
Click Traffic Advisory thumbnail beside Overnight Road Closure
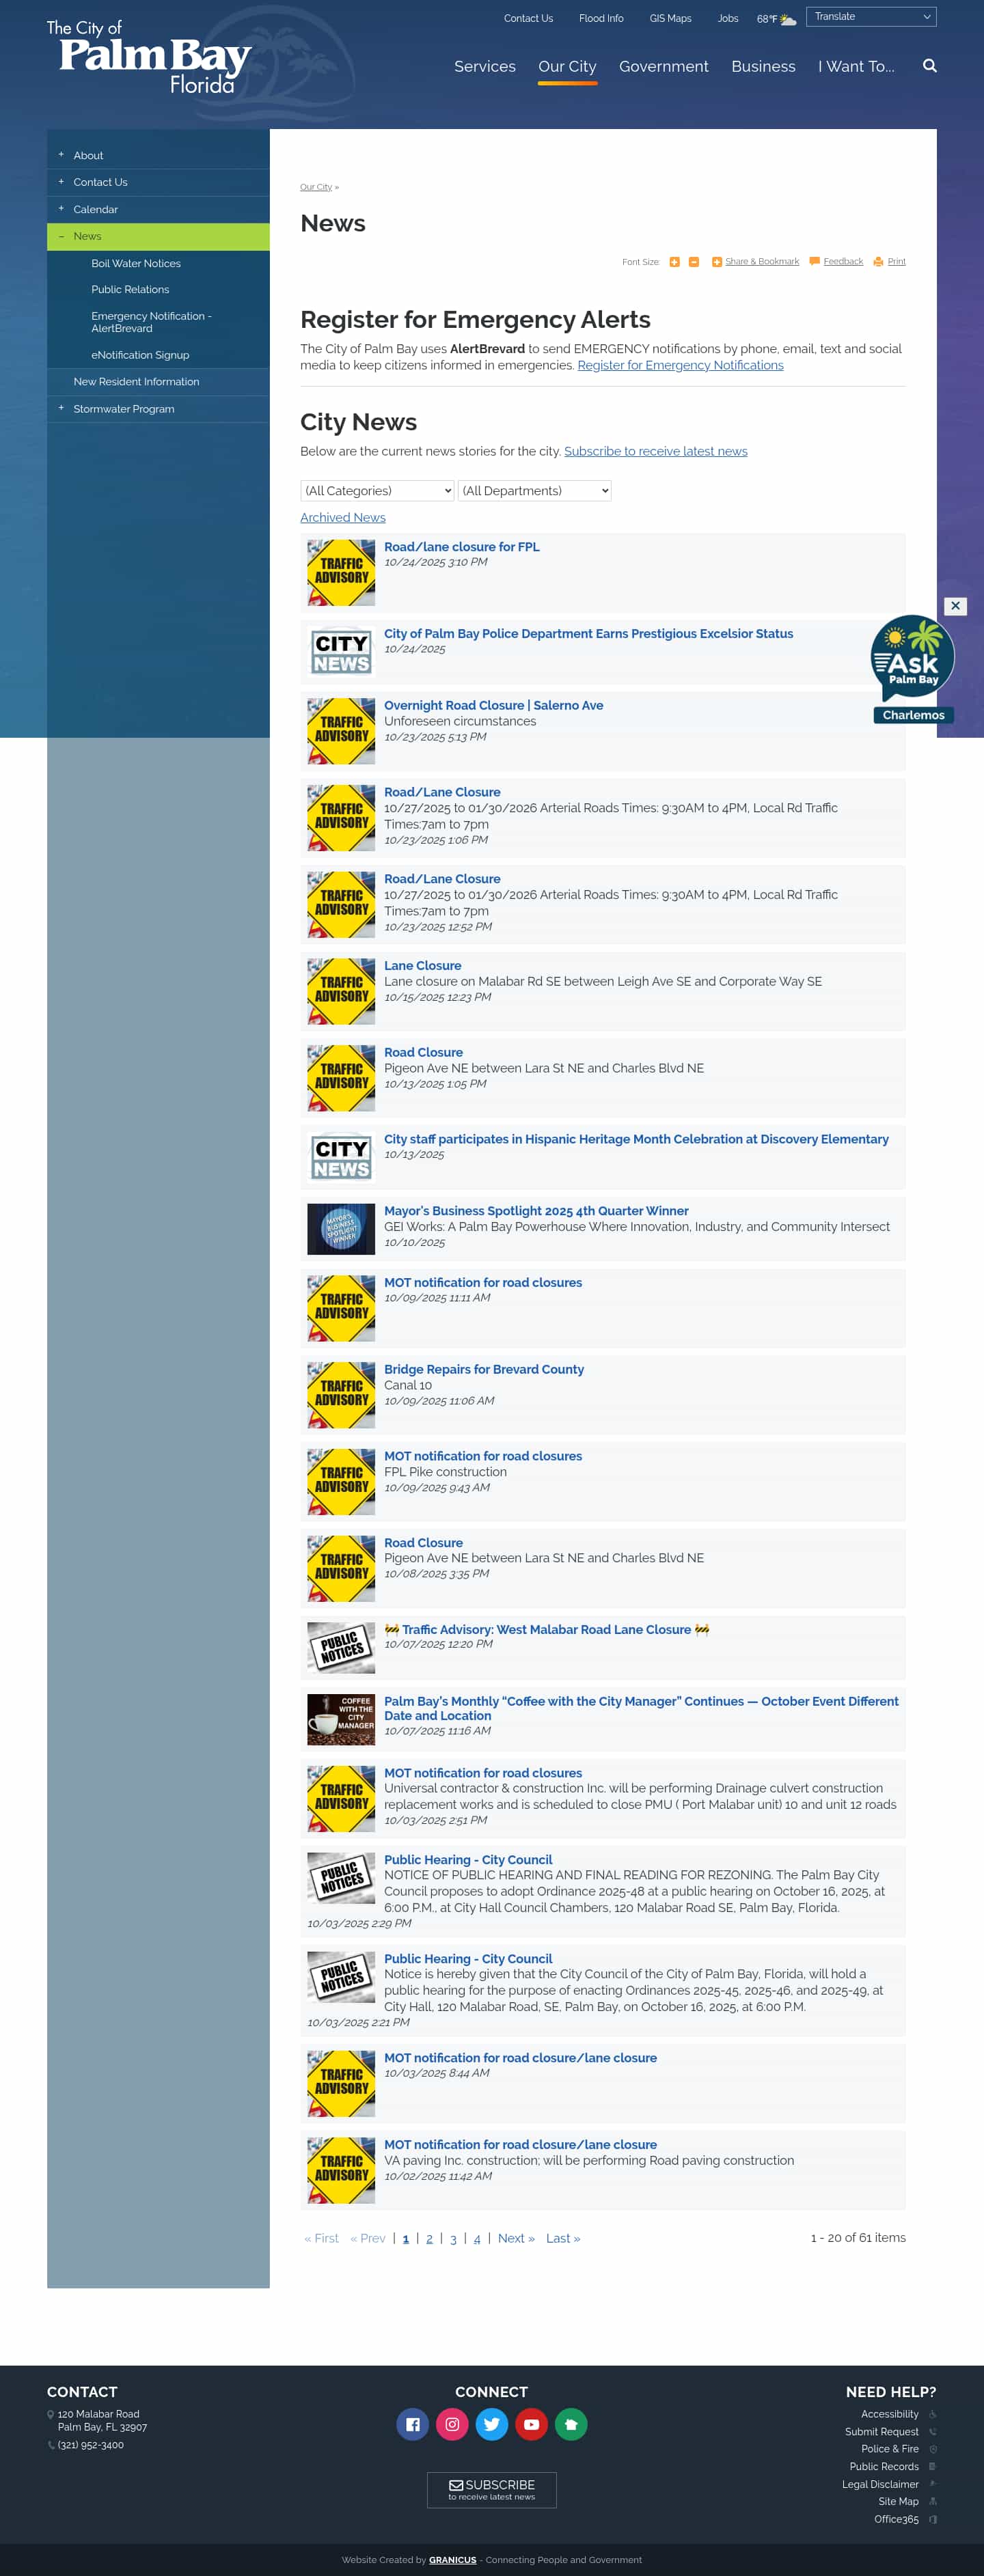341,731
